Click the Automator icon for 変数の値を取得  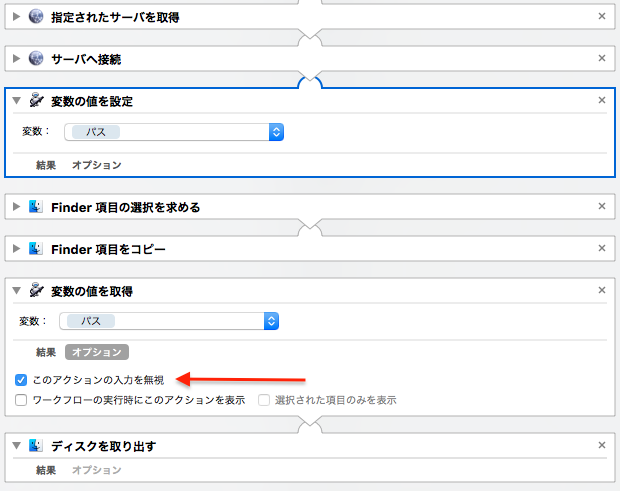(37, 291)
